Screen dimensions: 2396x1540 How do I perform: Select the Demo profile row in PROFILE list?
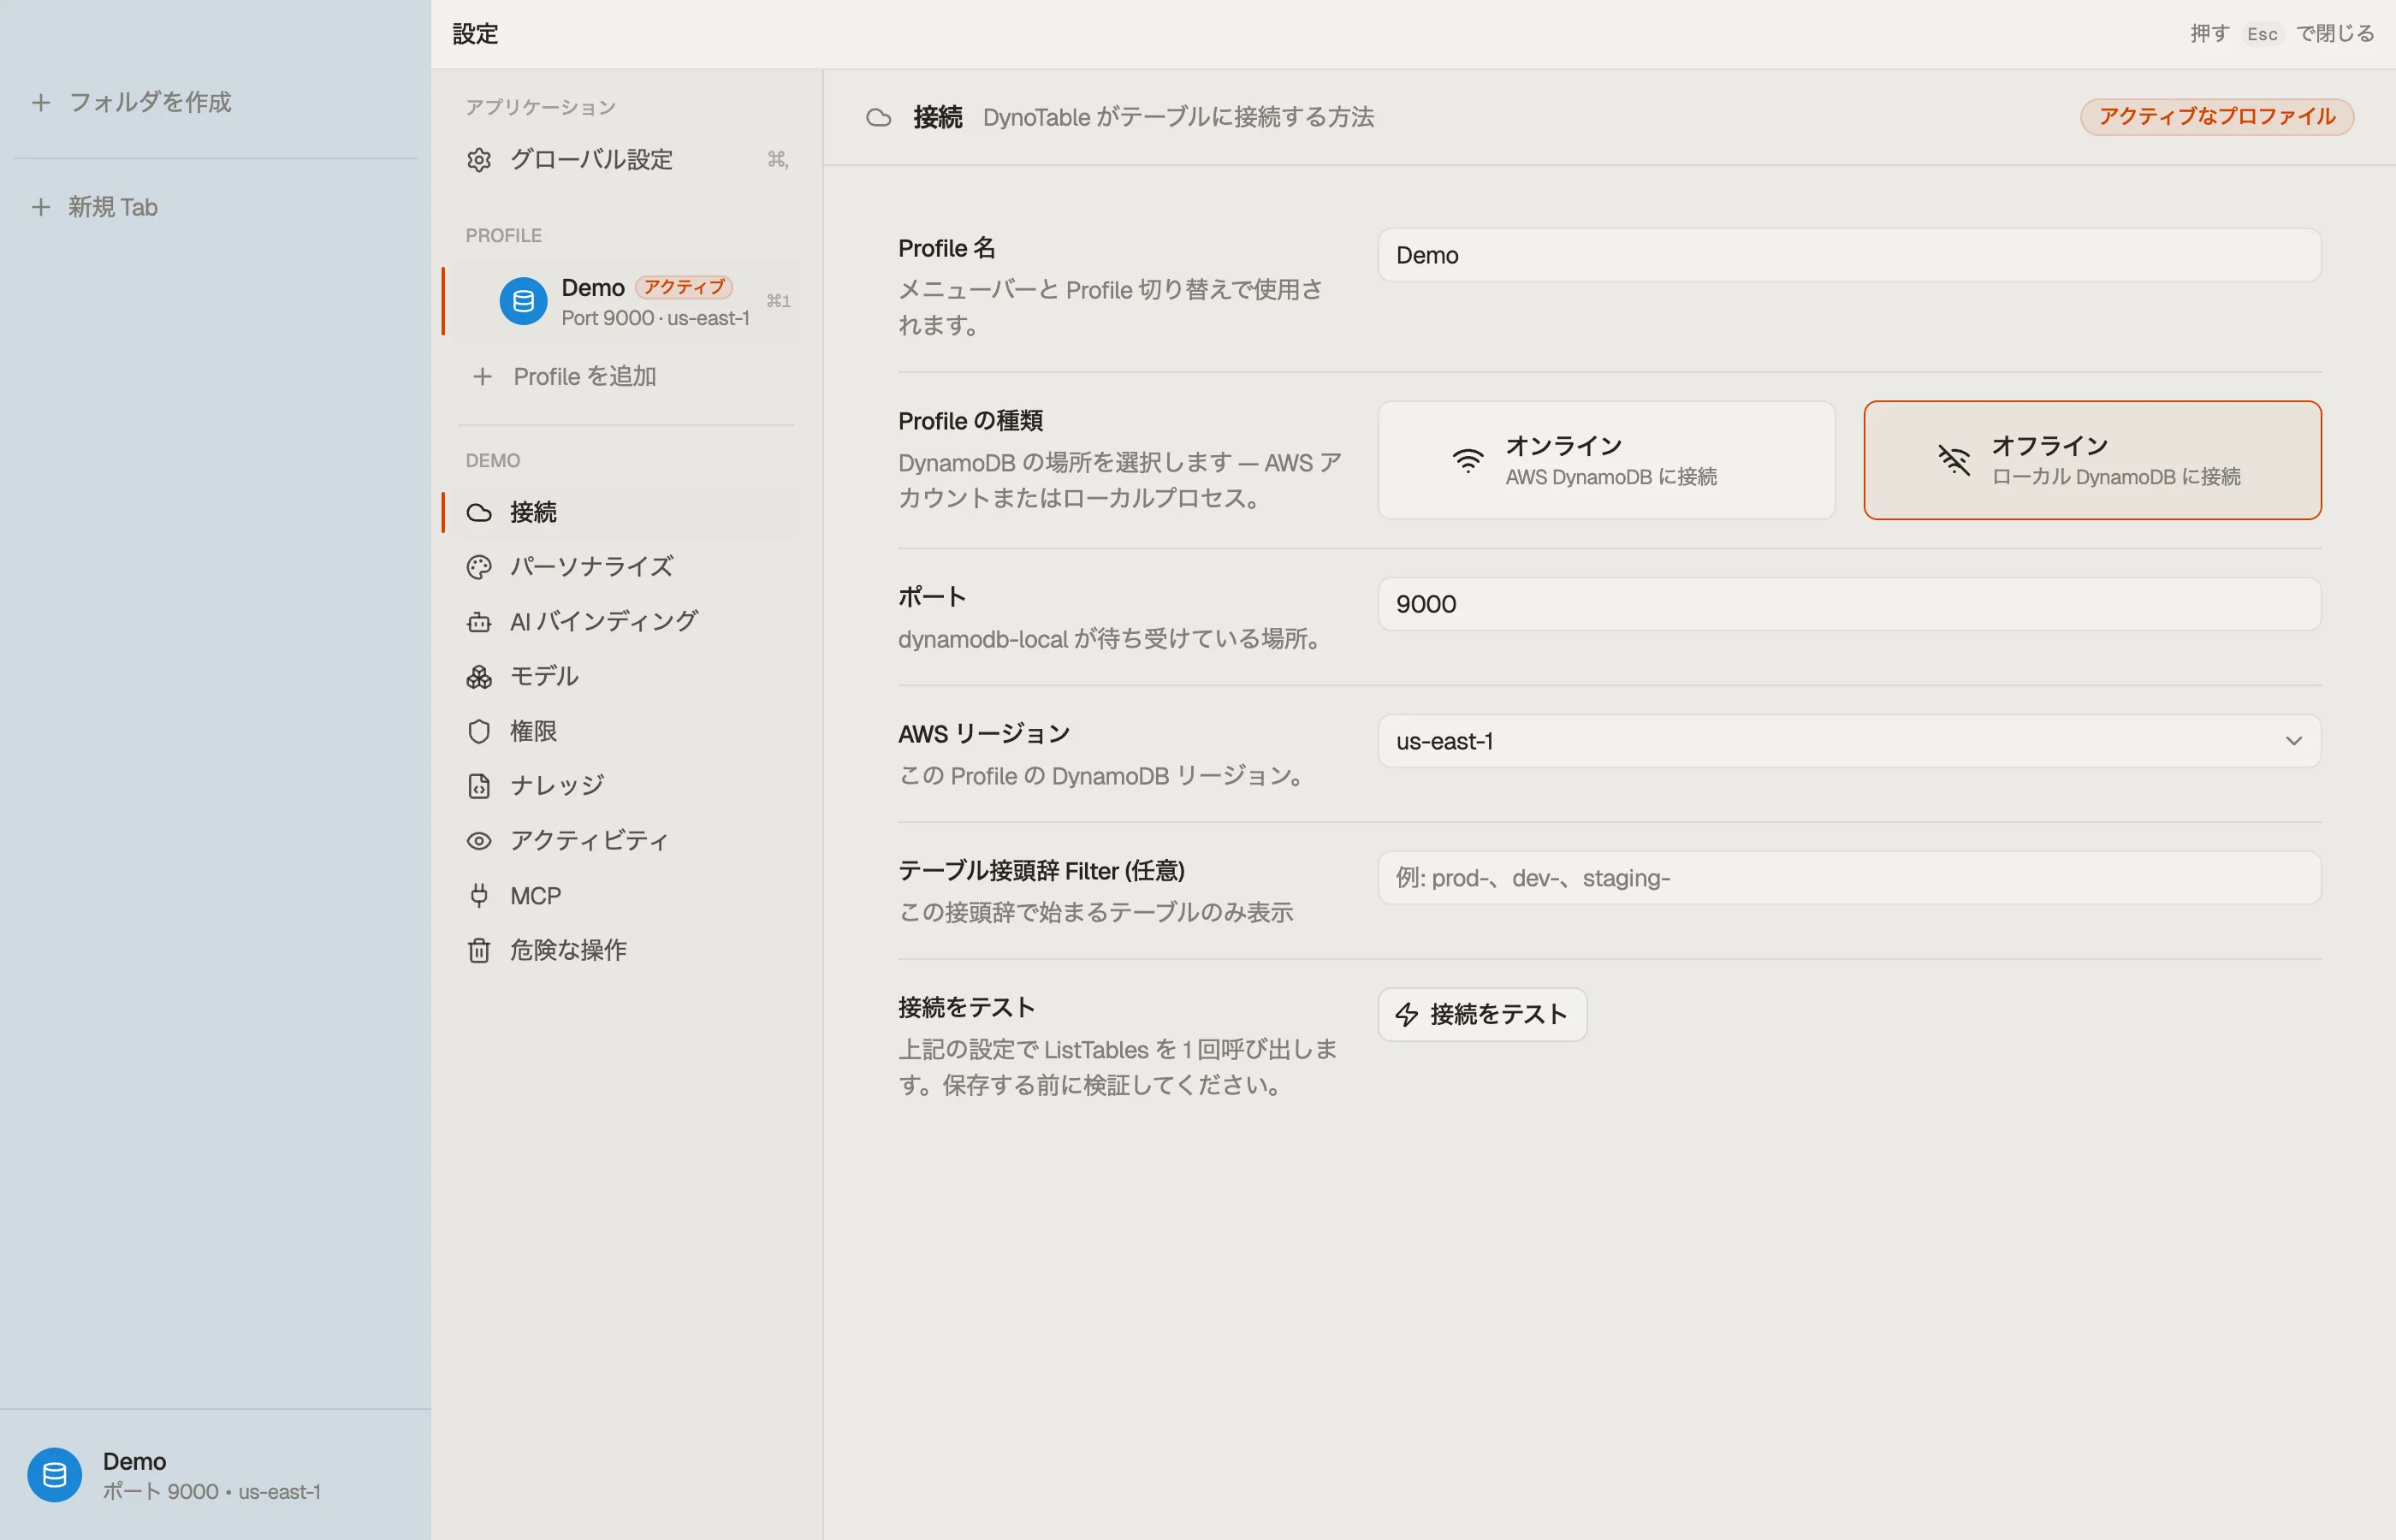(626, 301)
